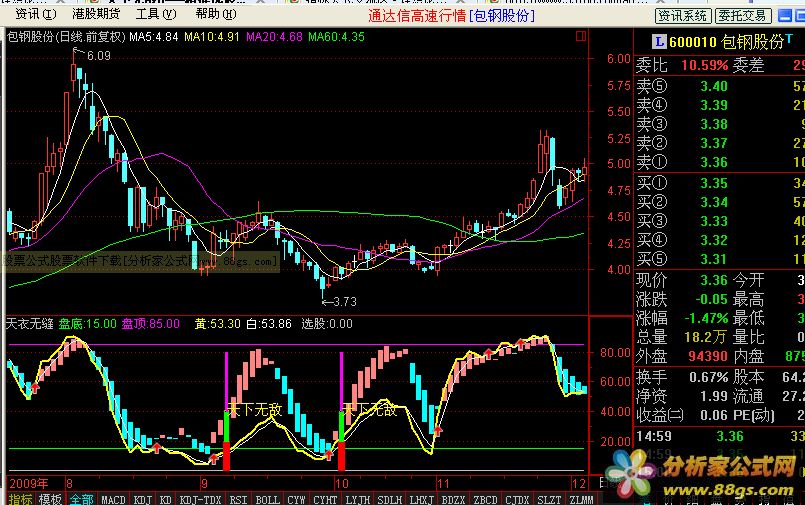Click the 白:53.86 value
Viewport: 805px width, 505px height.
[269, 324]
